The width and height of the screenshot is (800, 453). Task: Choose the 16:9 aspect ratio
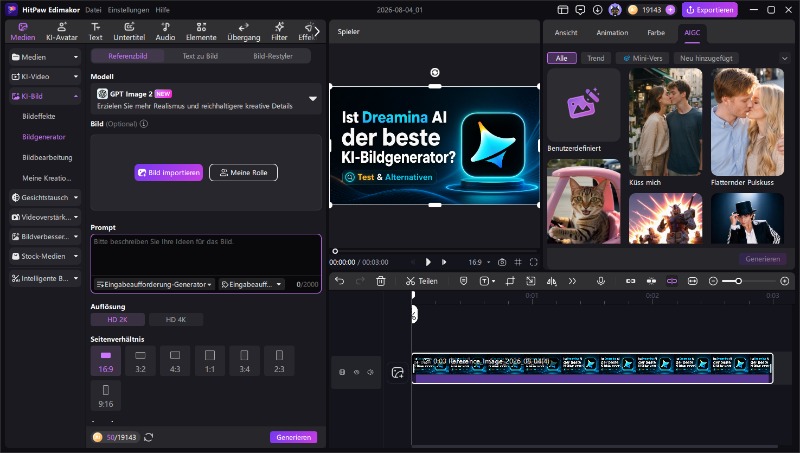point(106,361)
